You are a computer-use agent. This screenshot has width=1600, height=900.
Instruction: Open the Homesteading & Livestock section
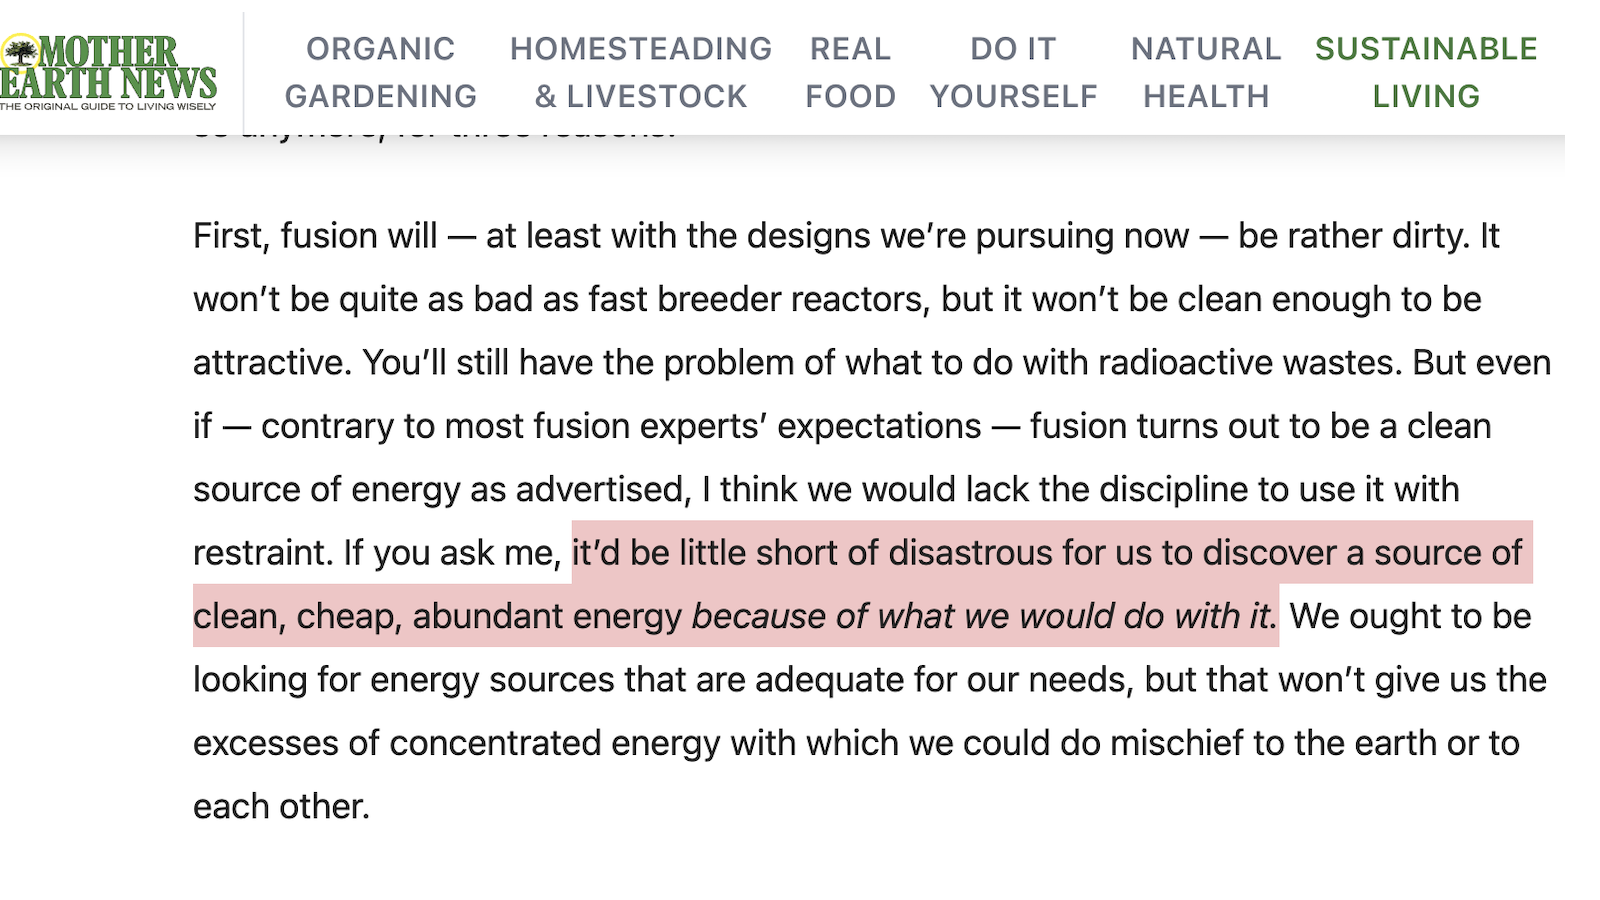pyautogui.click(x=640, y=72)
